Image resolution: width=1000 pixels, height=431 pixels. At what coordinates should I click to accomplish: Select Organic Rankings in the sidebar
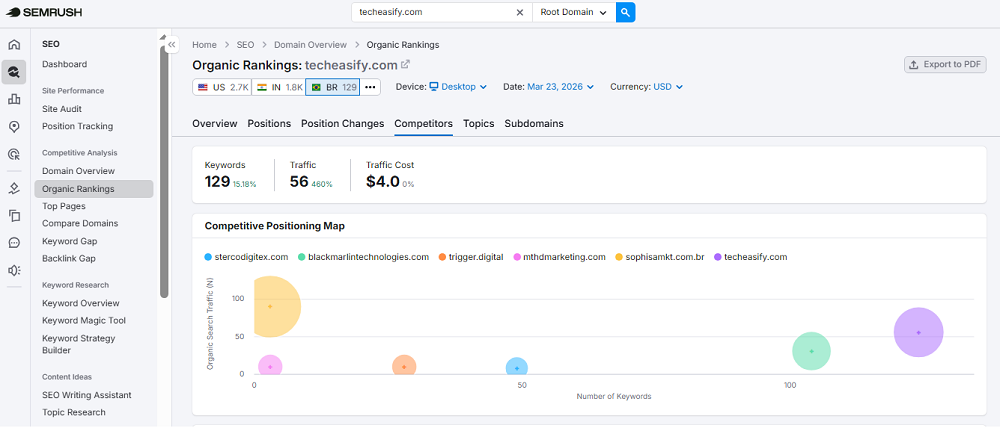94,189
